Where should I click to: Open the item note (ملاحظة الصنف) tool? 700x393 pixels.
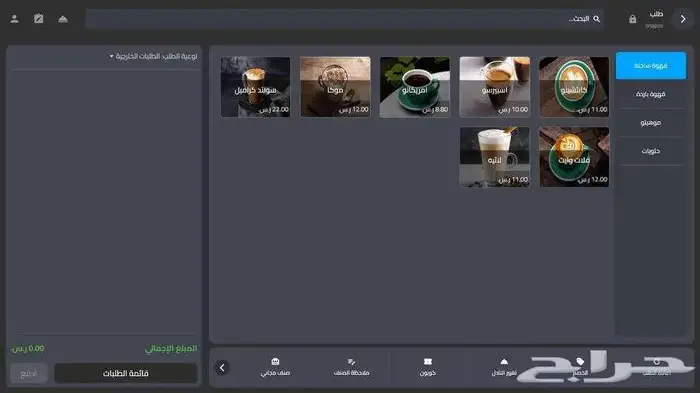[x=351, y=361]
